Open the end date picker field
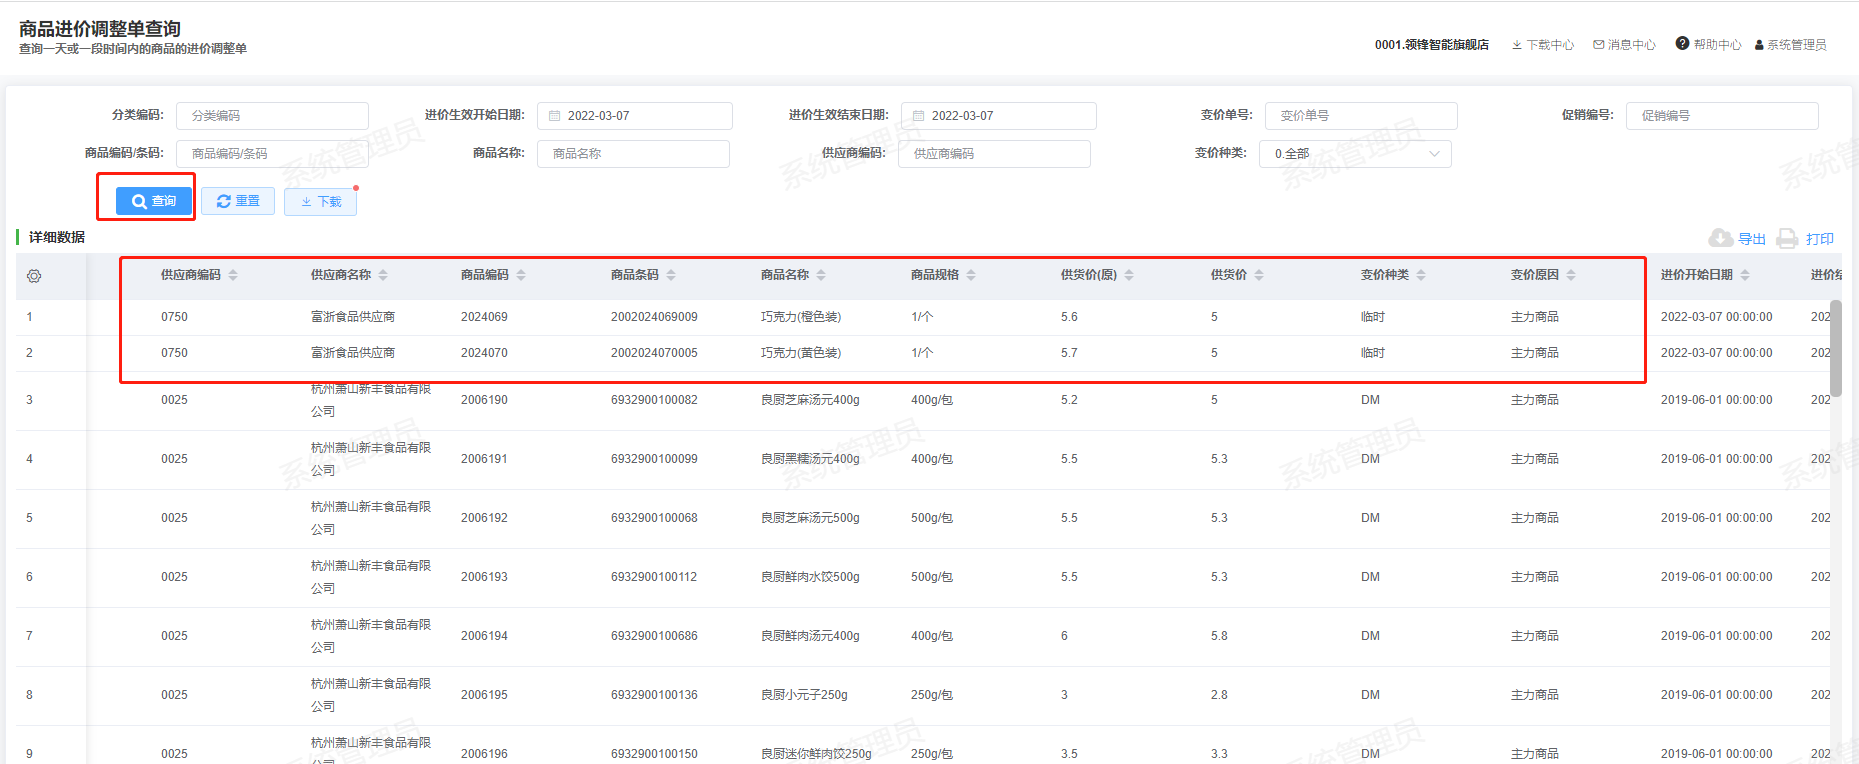Image resolution: width=1859 pixels, height=764 pixels. coord(998,116)
